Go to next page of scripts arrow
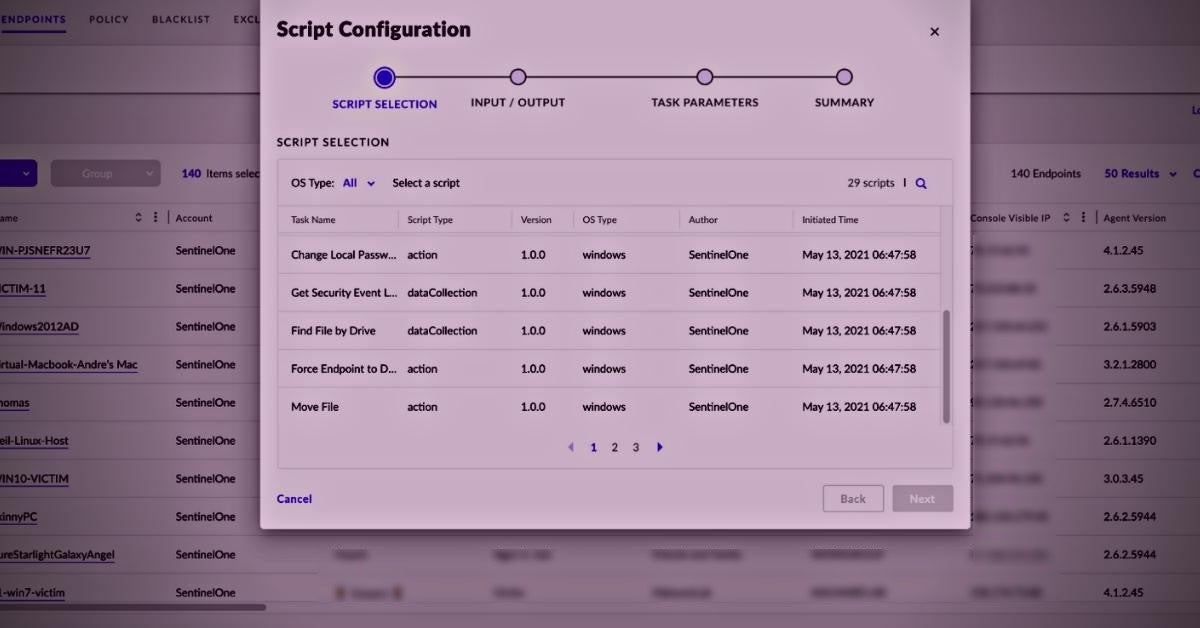Image resolution: width=1200 pixels, height=628 pixels. tap(660, 448)
